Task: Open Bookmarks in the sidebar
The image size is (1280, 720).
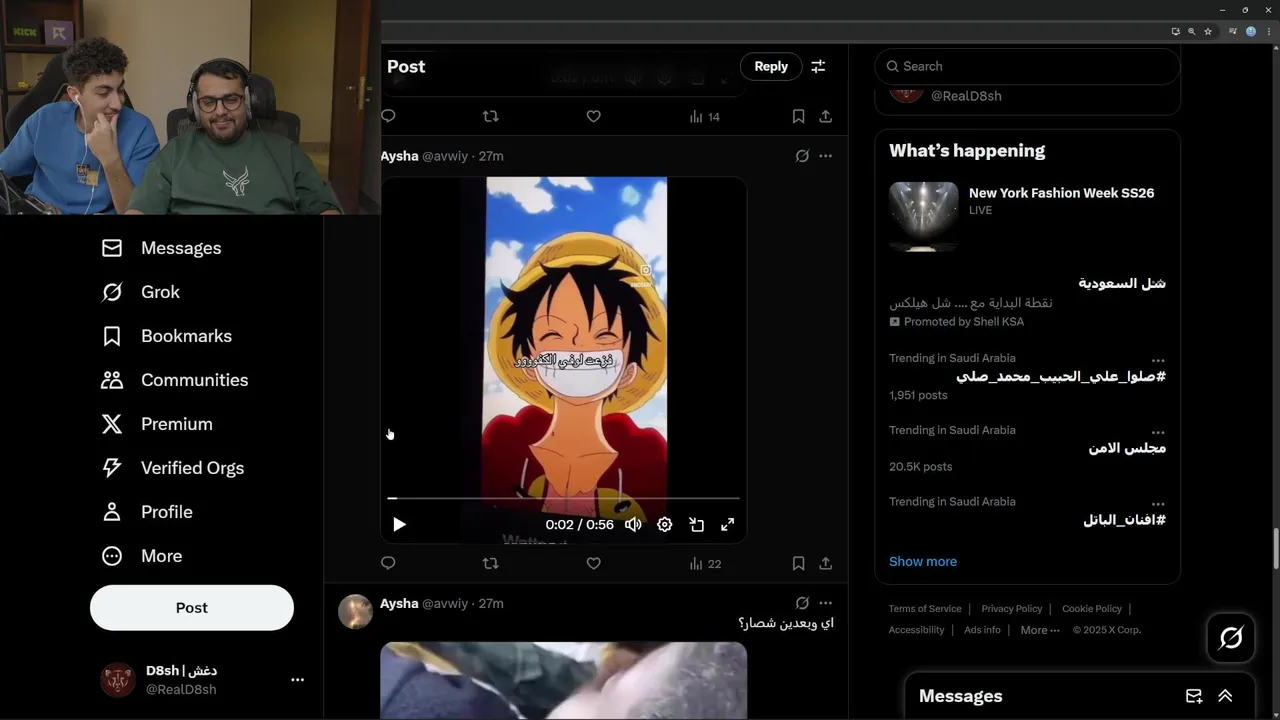Action: click(x=166, y=336)
